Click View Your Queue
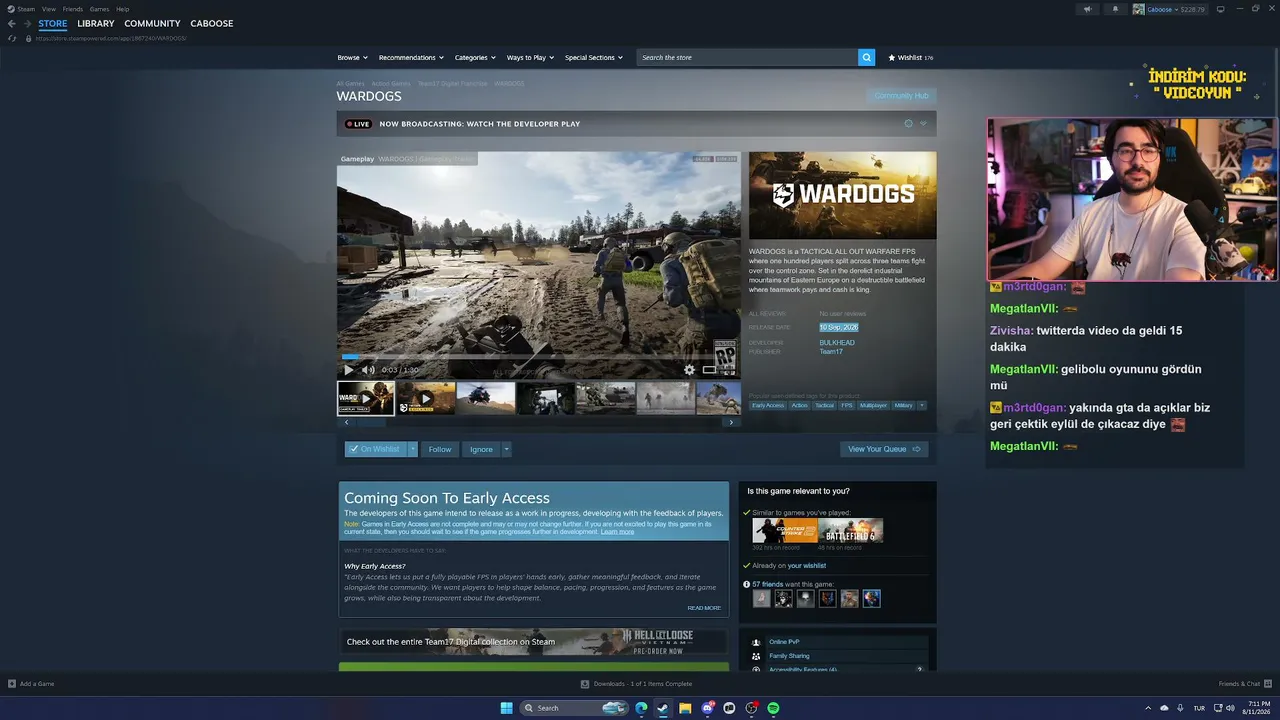Image resolution: width=1280 pixels, height=720 pixels. coord(884,449)
